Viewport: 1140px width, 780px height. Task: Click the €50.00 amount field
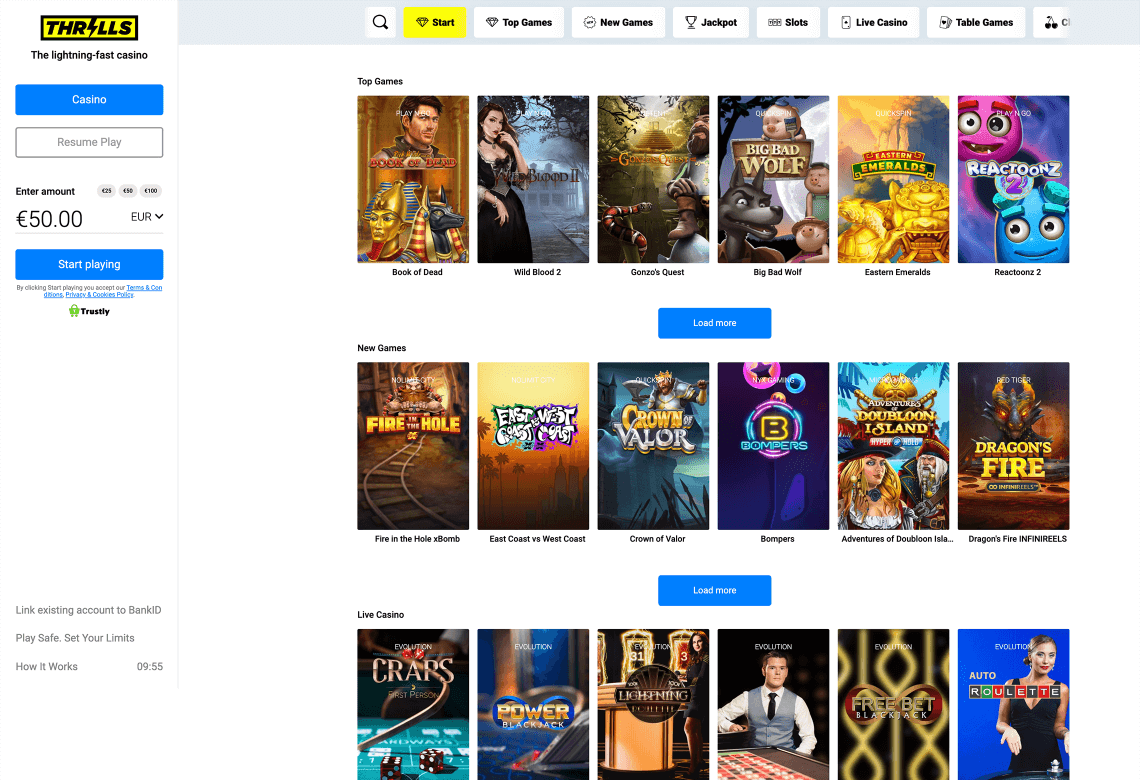(49, 219)
